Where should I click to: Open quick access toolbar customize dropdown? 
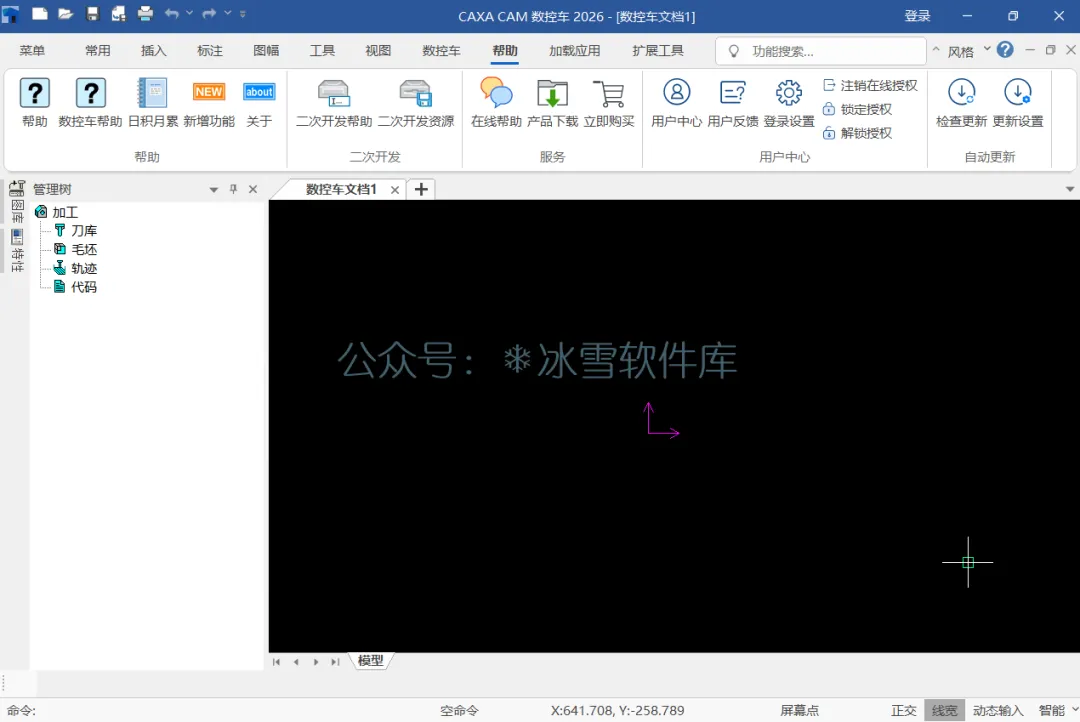point(242,14)
